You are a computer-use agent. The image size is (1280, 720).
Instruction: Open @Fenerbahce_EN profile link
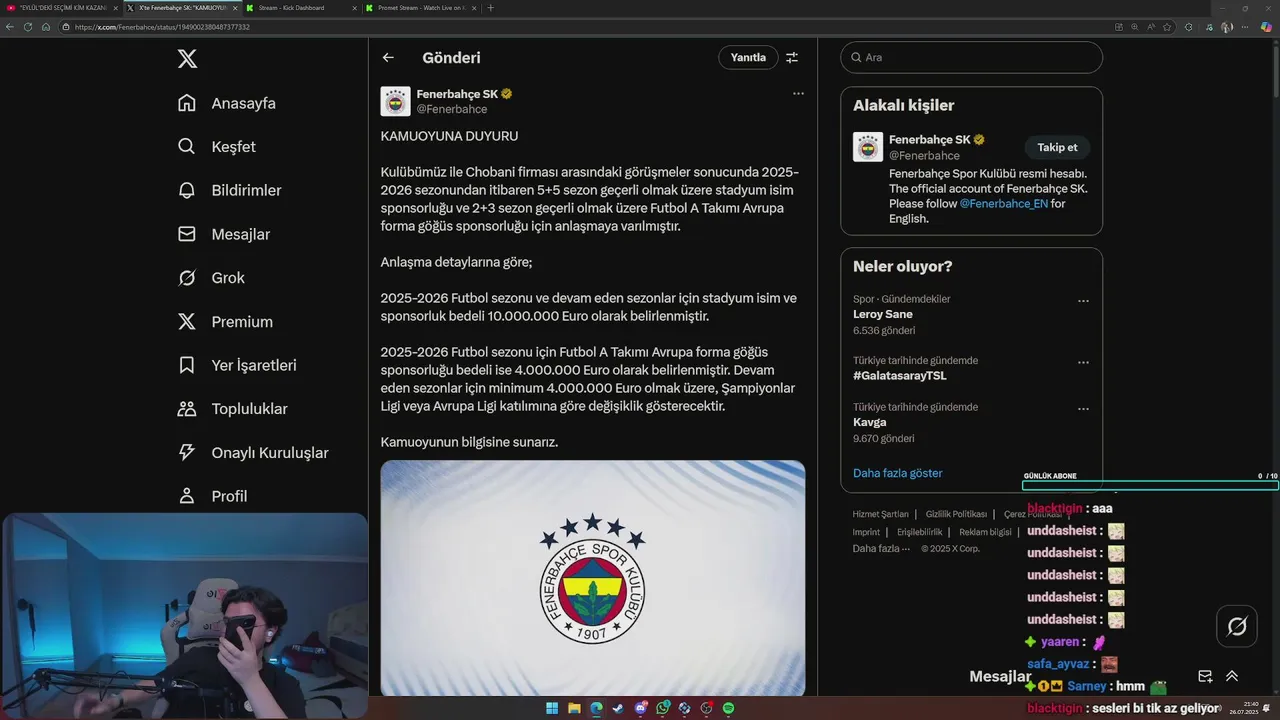click(x=1004, y=204)
